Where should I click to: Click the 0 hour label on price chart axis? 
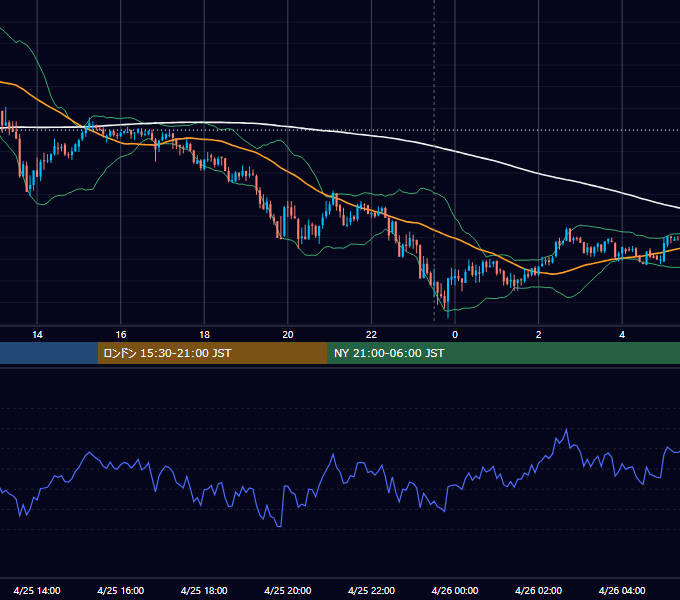[455, 335]
